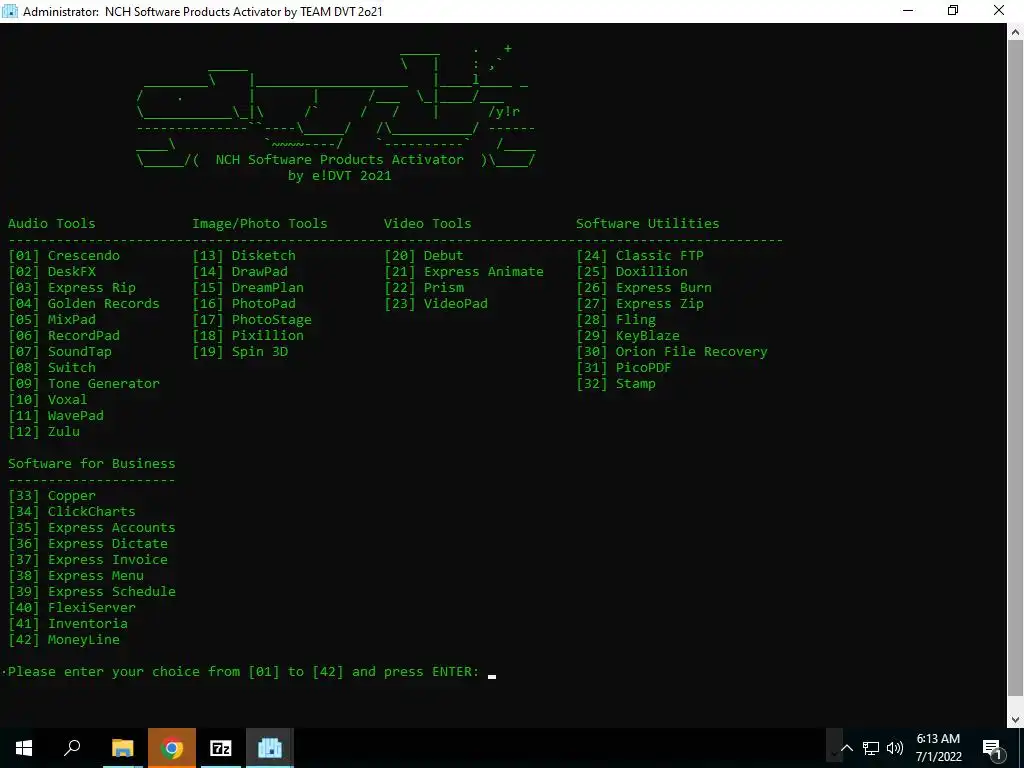Screen dimensions: 1024x768
Task: Click the '[42] MoneyLine' entry
Action: (x=64, y=640)
